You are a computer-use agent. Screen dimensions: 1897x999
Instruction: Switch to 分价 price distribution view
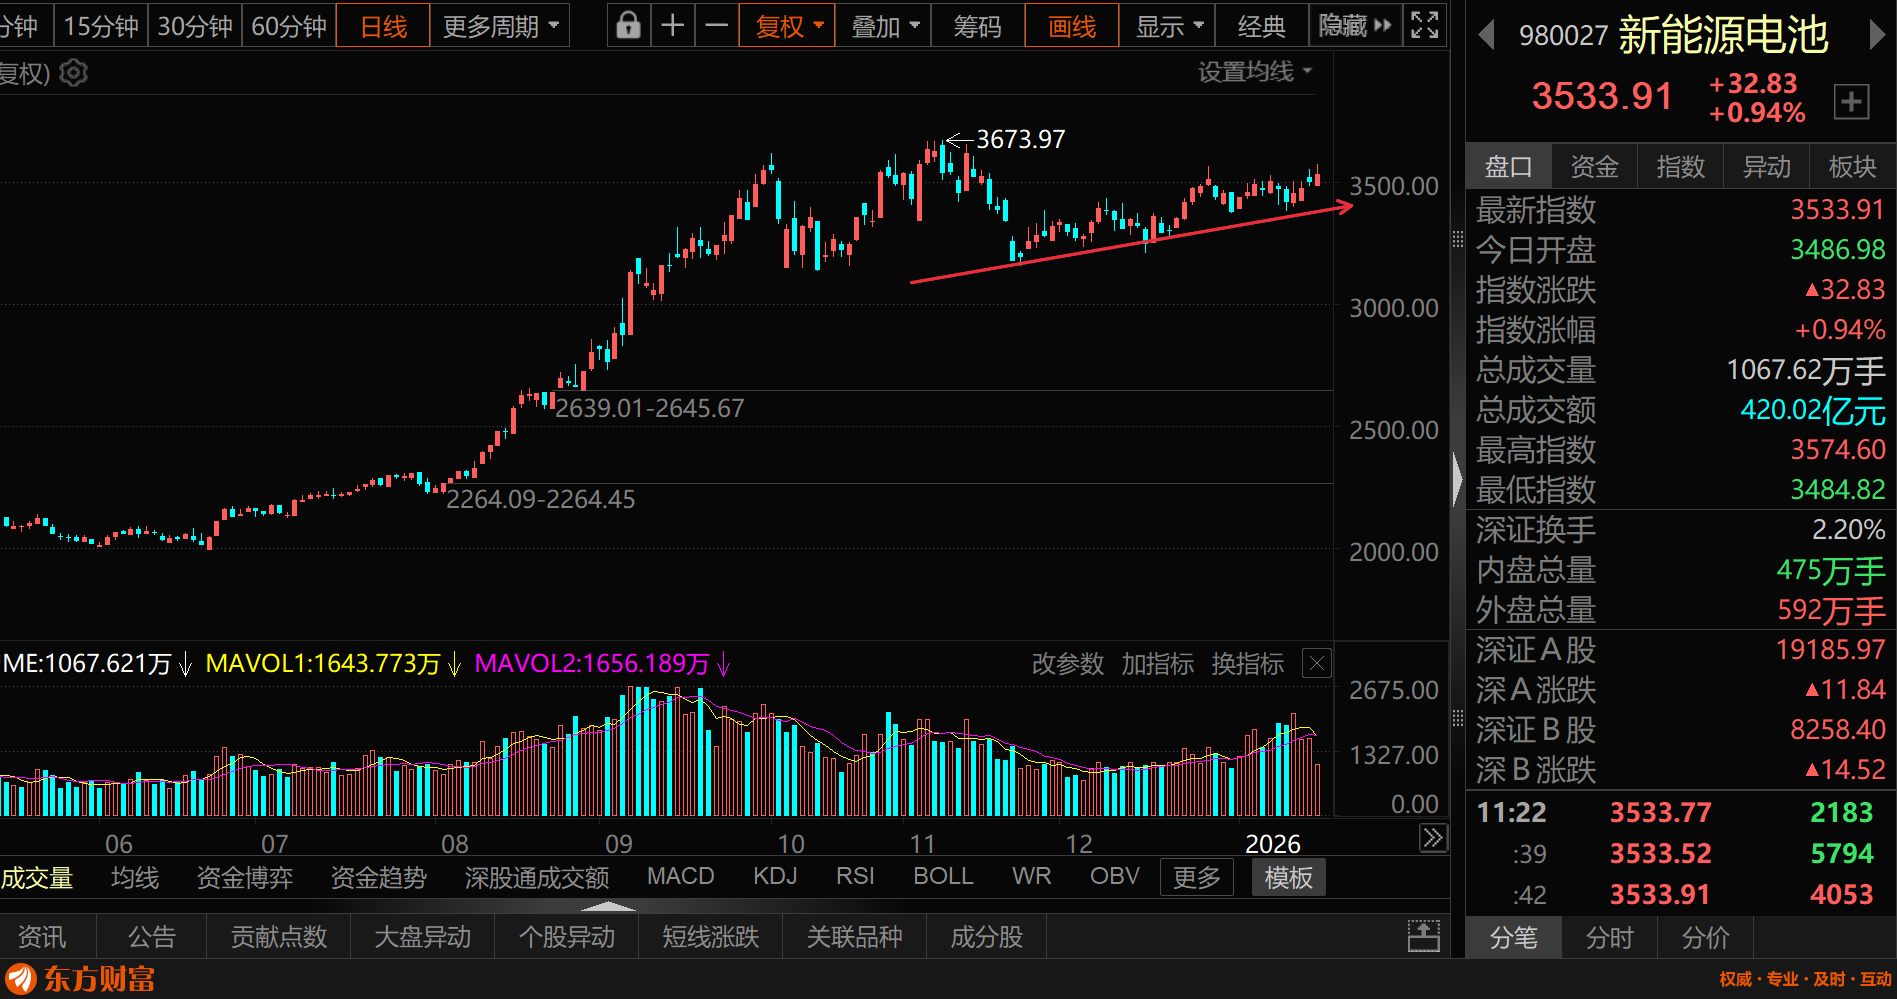[x=1705, y=938]
